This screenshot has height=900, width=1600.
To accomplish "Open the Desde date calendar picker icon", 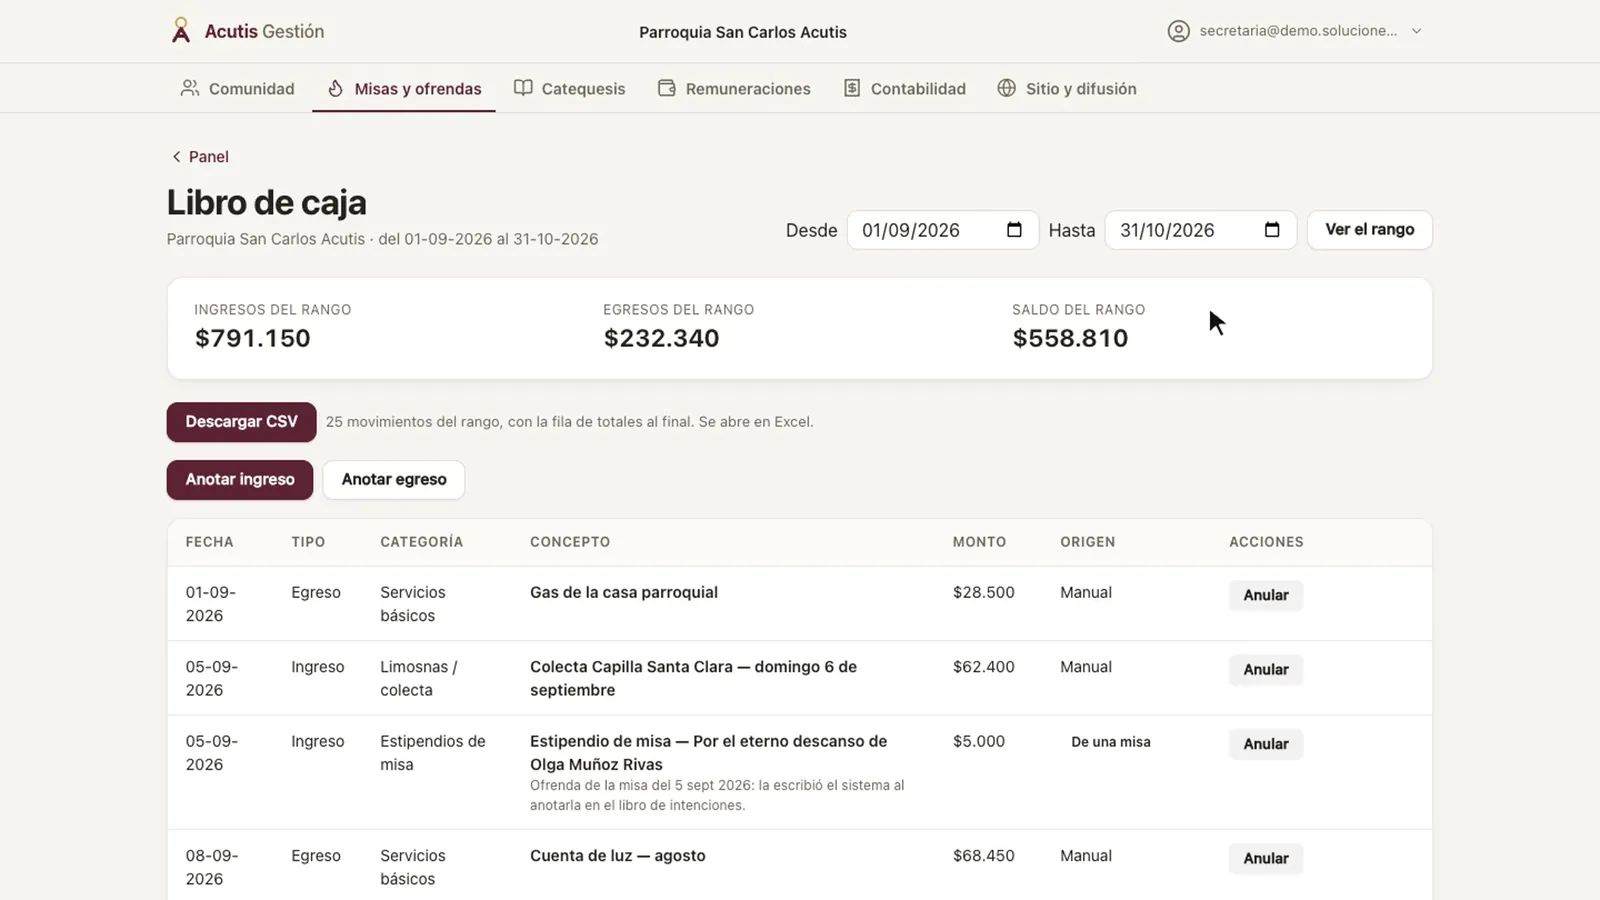I will coord(1014,230).
